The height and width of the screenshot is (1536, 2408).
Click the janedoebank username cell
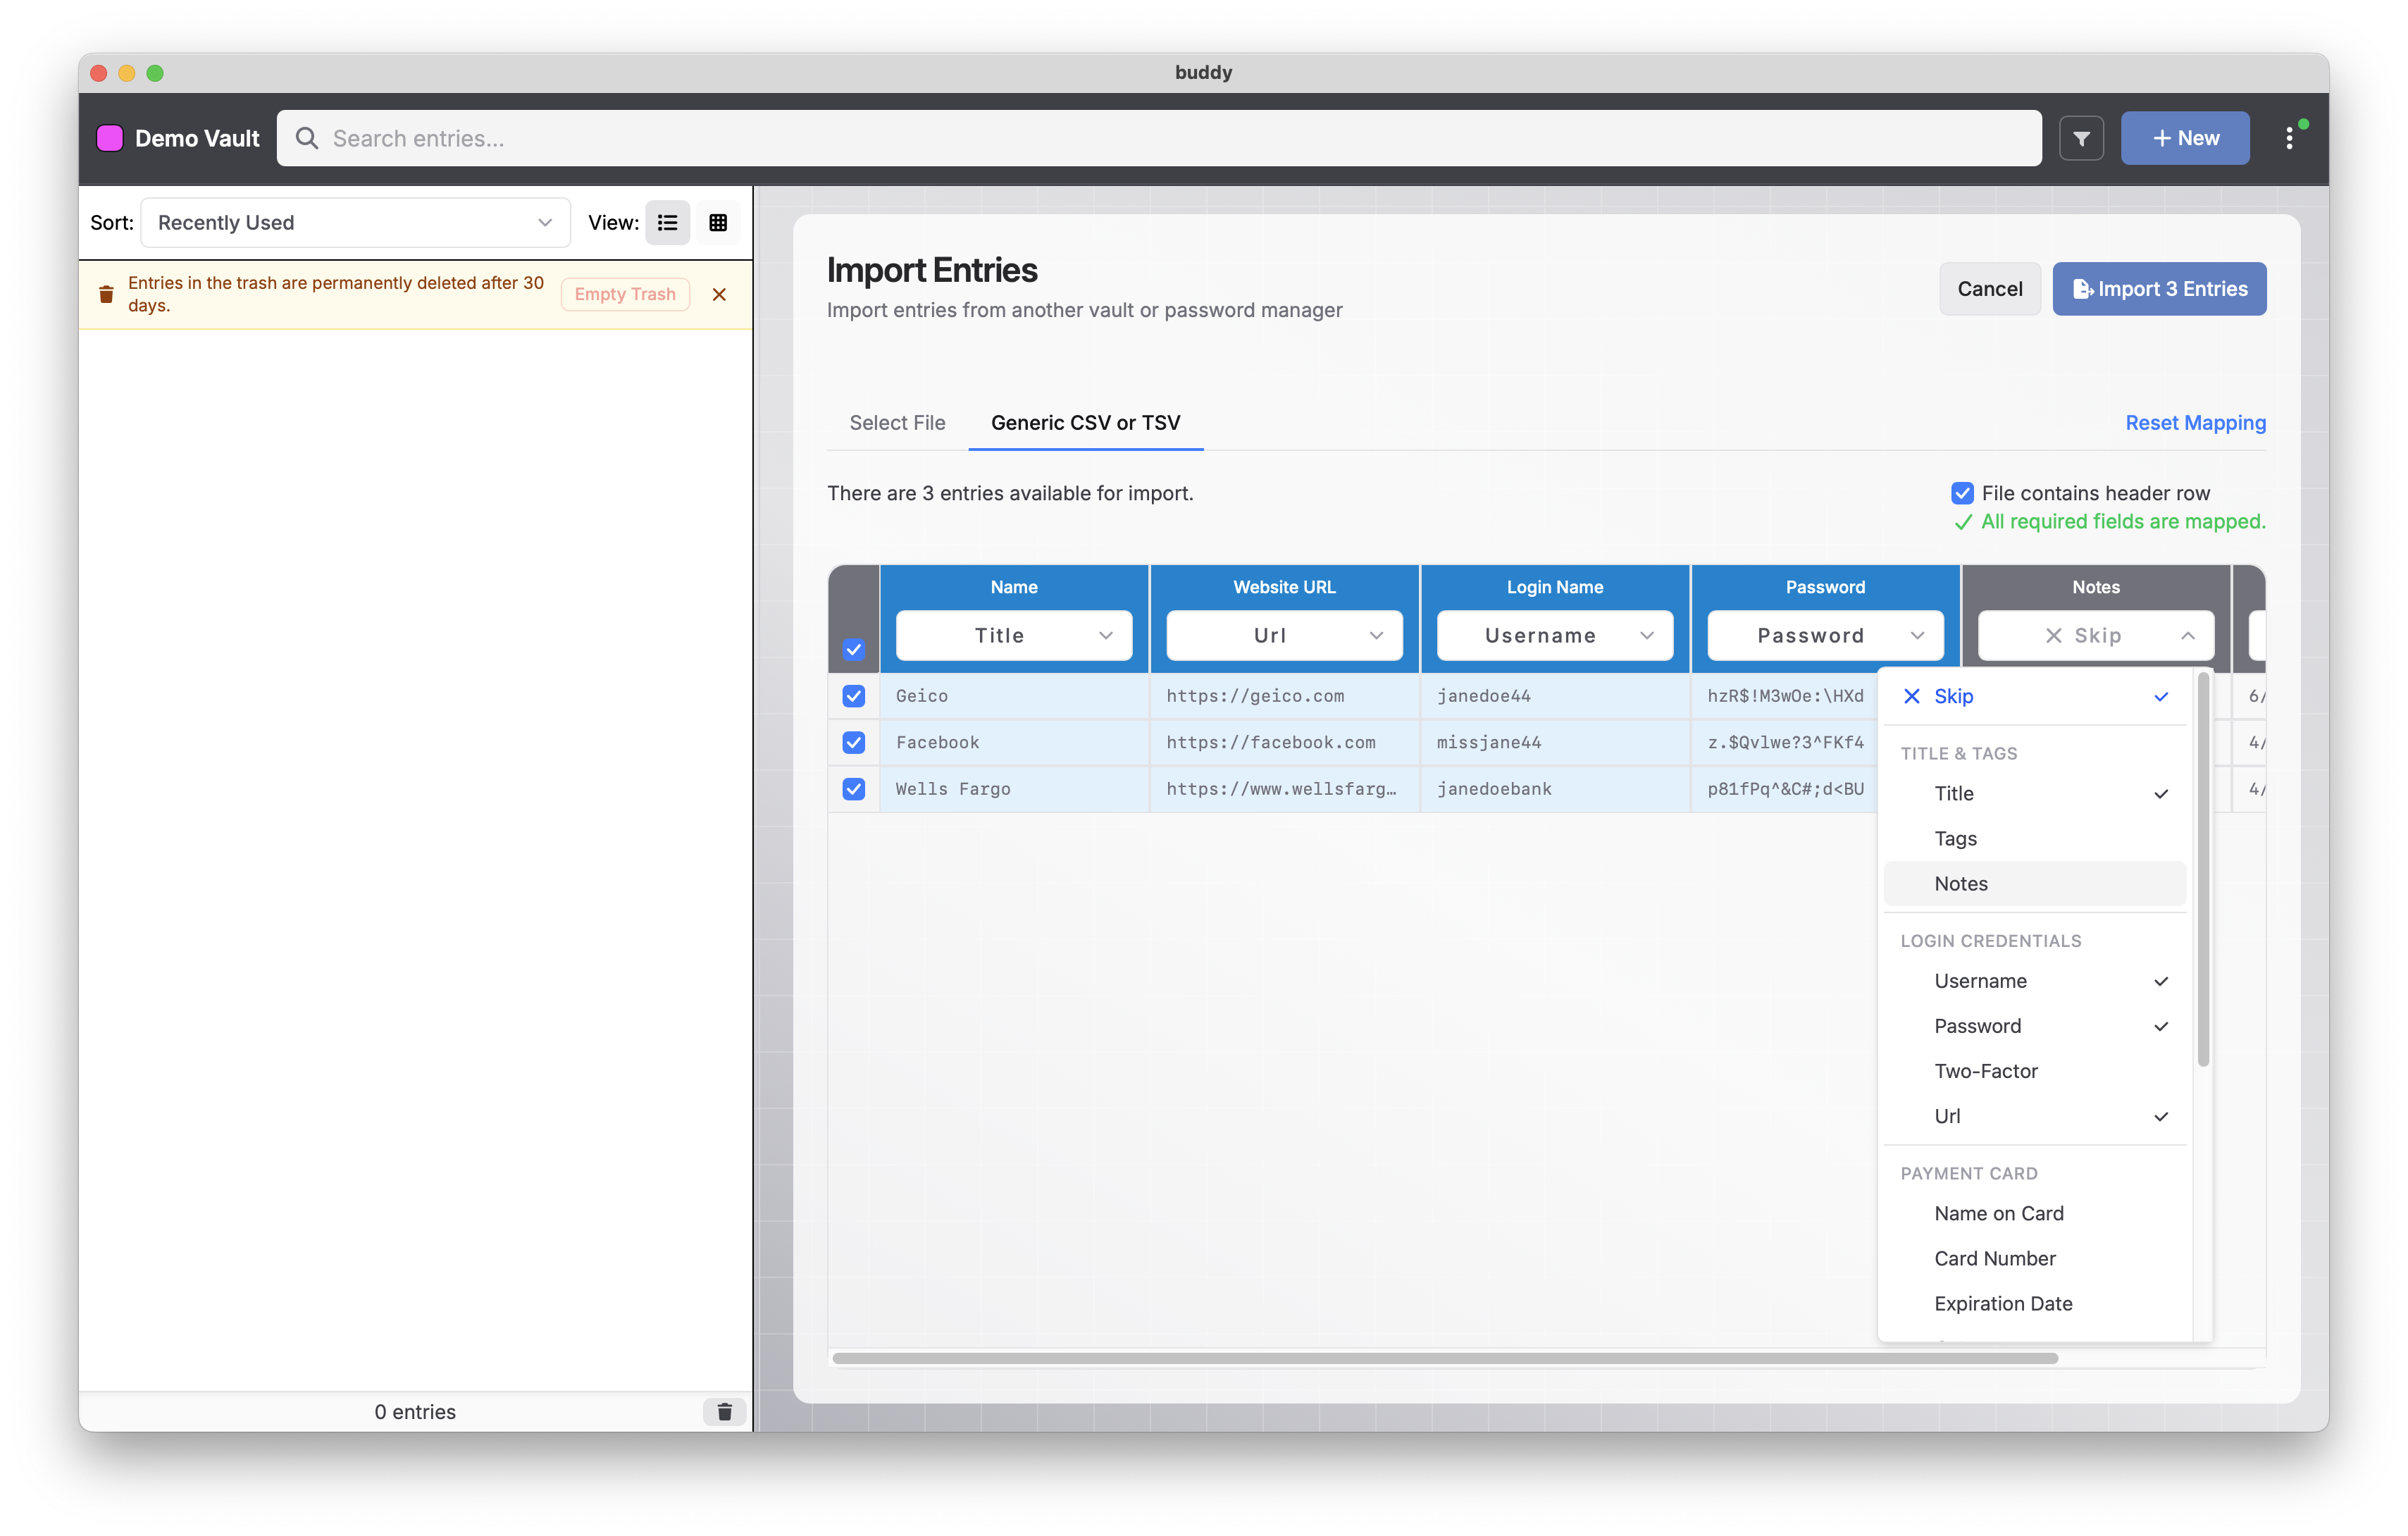click(1555, 789)
